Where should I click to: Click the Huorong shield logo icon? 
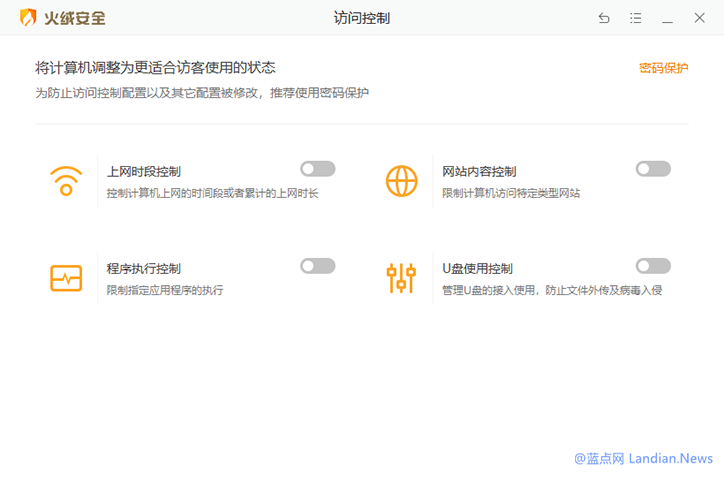click(x=28, y=18)
